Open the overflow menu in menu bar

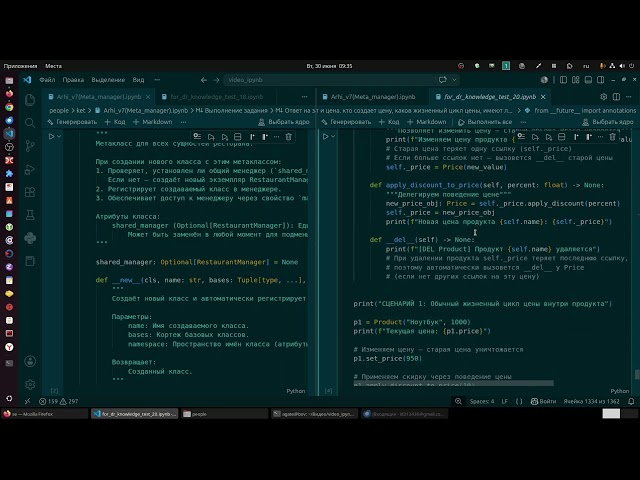(157, 80)
